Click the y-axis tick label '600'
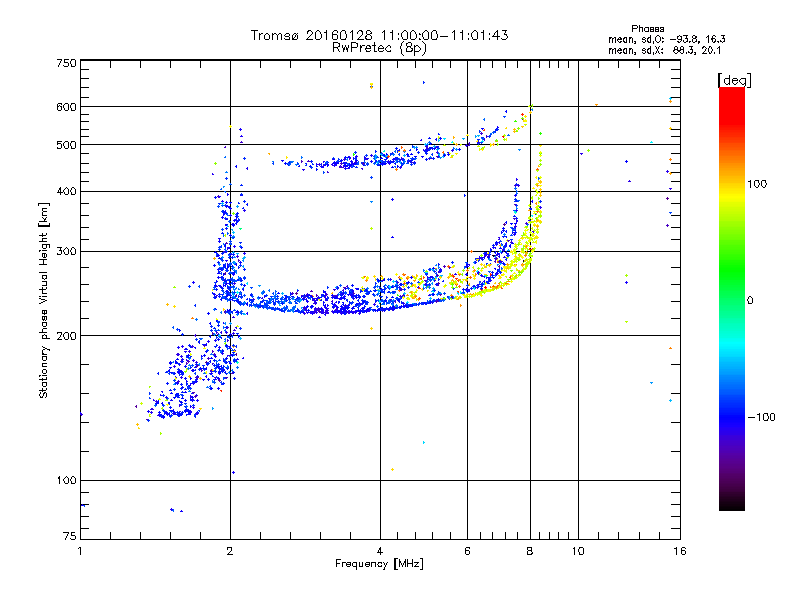The image size is (800, 600). [66, 107]
